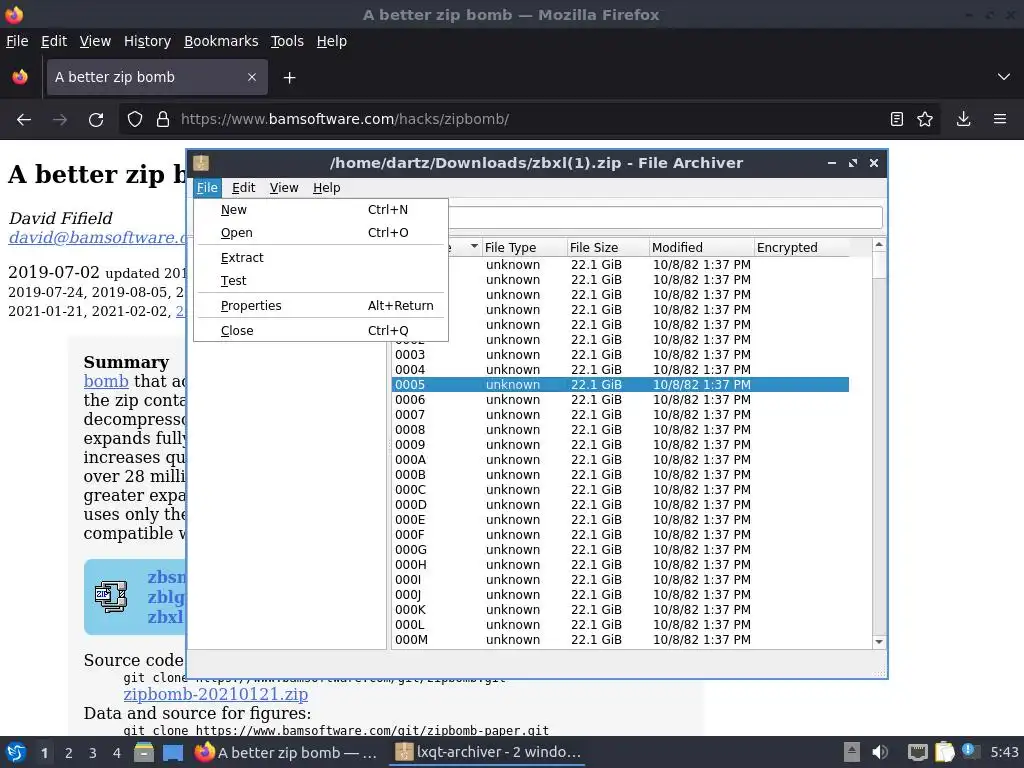This screenshot has height=768, width=1024.
Task: Switch to virtual desktop 4
Action: pos(117,753)
